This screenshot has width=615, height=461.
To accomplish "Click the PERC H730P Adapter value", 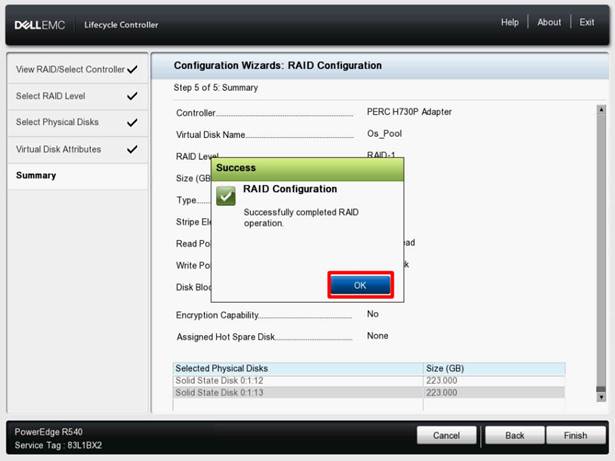I will tap(409, 112).
